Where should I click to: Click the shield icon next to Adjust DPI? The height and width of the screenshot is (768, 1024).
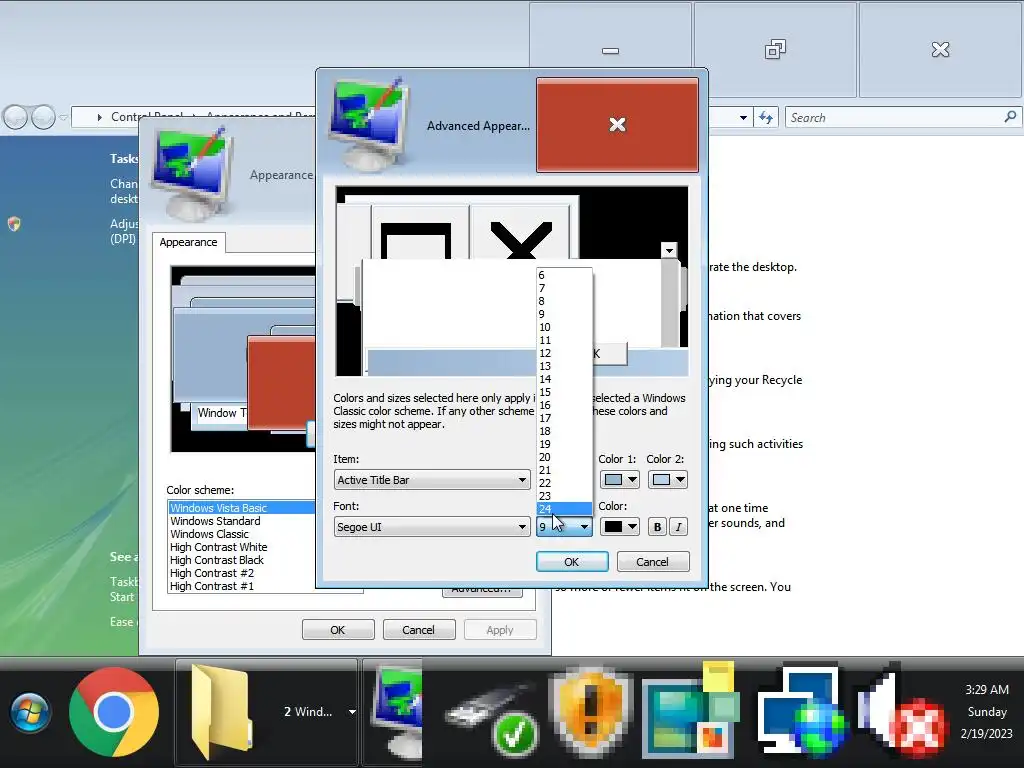pyautogui.click(x=14, y=224)
